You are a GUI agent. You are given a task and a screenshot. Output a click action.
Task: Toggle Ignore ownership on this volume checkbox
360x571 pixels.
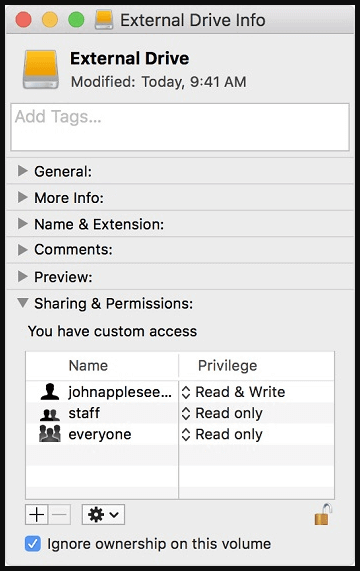tap(33, 544)
